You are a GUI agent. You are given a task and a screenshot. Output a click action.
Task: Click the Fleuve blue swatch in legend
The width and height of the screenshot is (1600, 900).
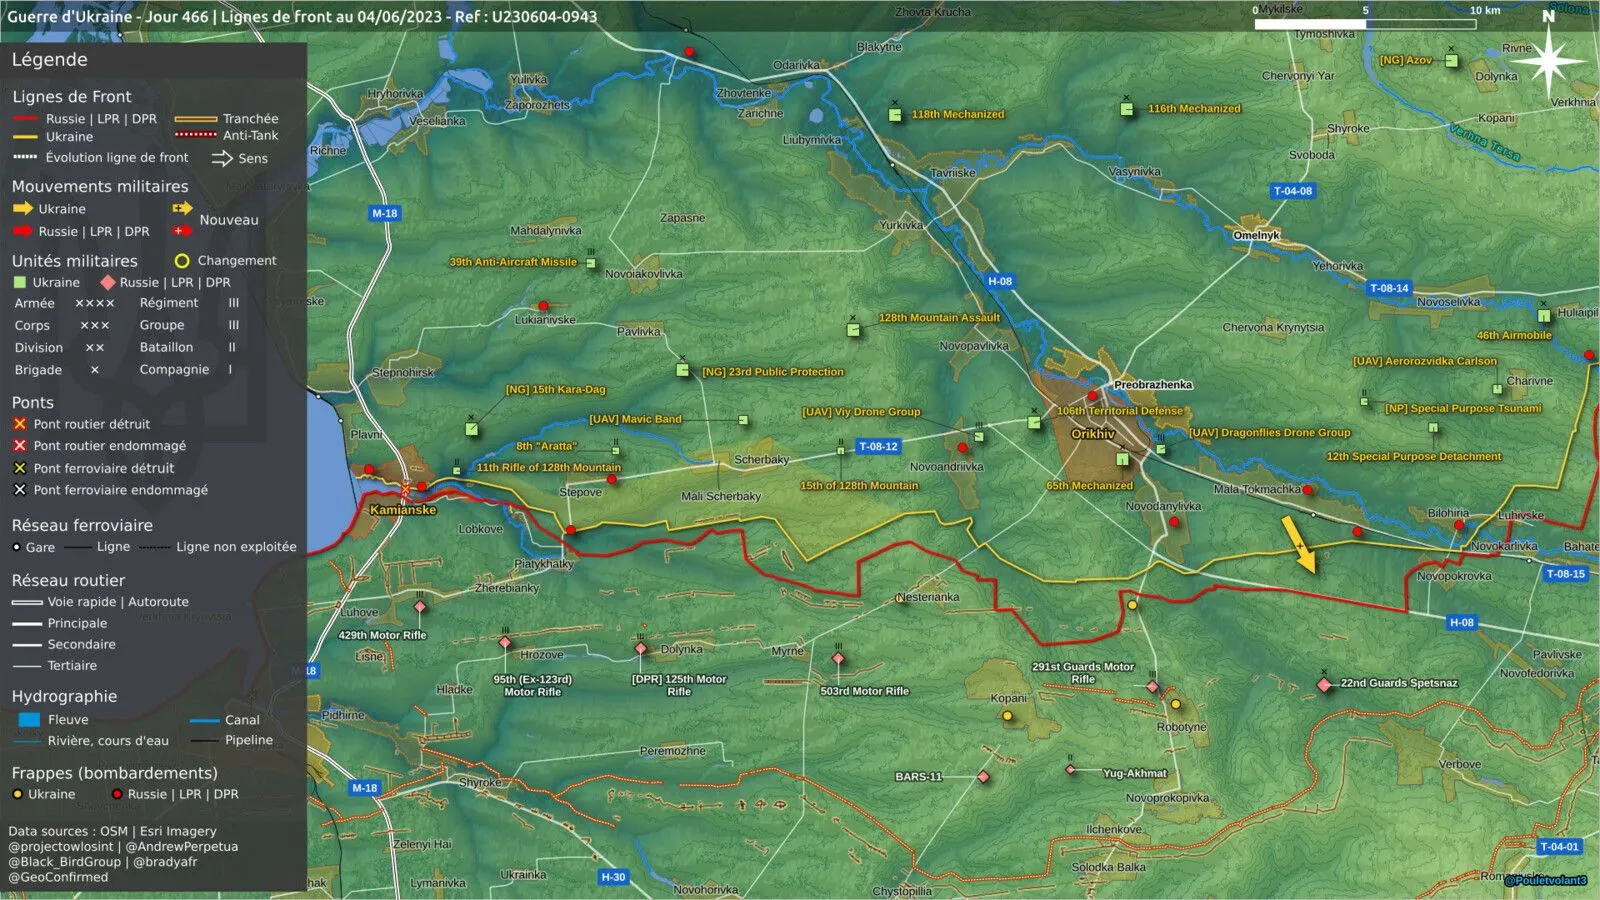coord(29,720)
